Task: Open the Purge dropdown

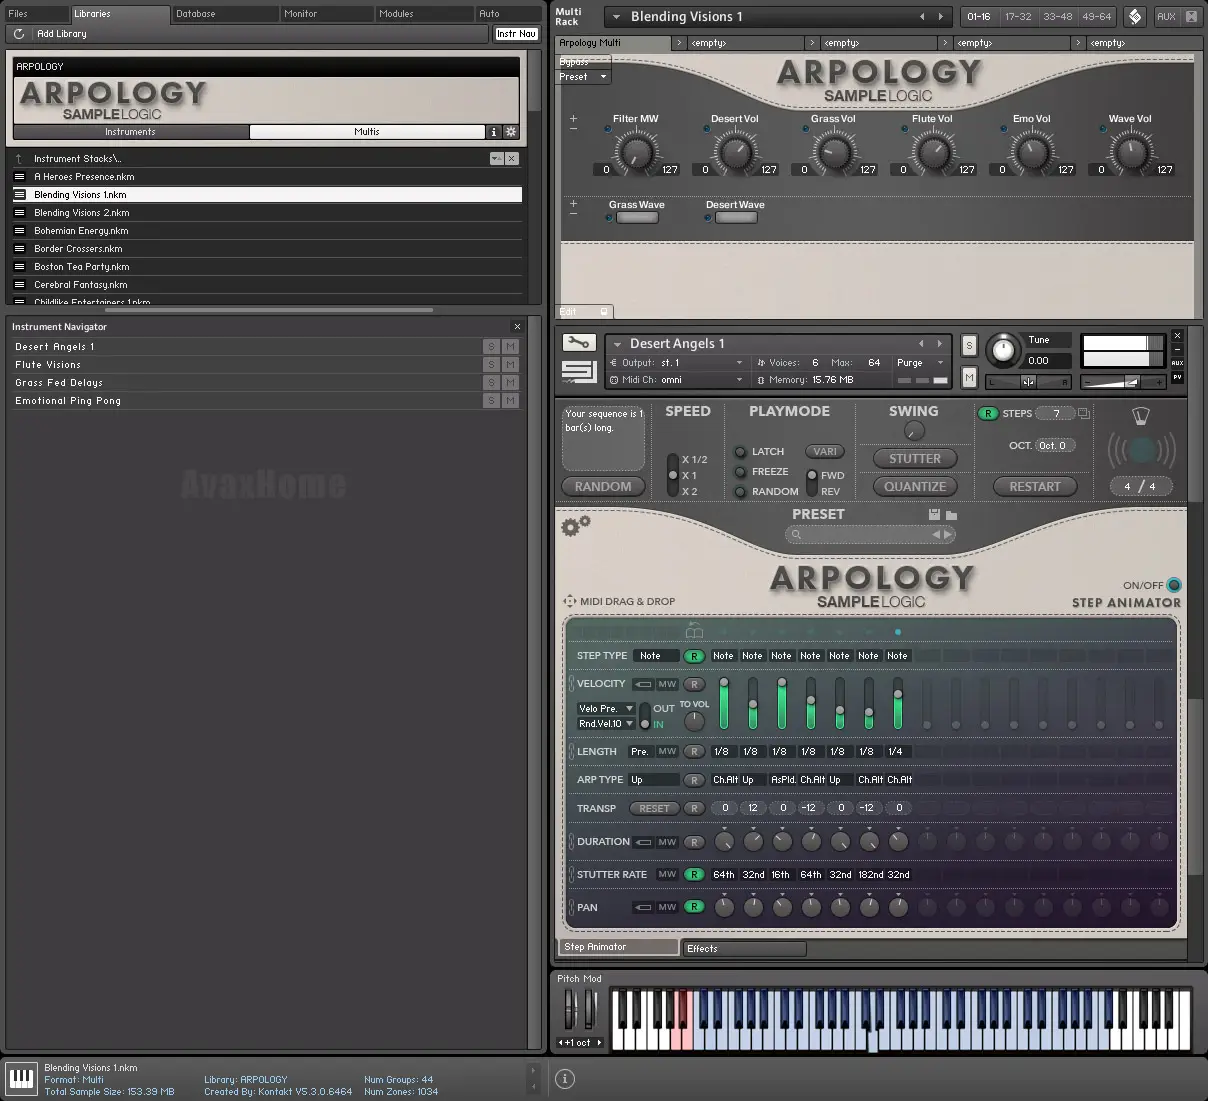Action: pyautogui.click(x=920, y=363)
